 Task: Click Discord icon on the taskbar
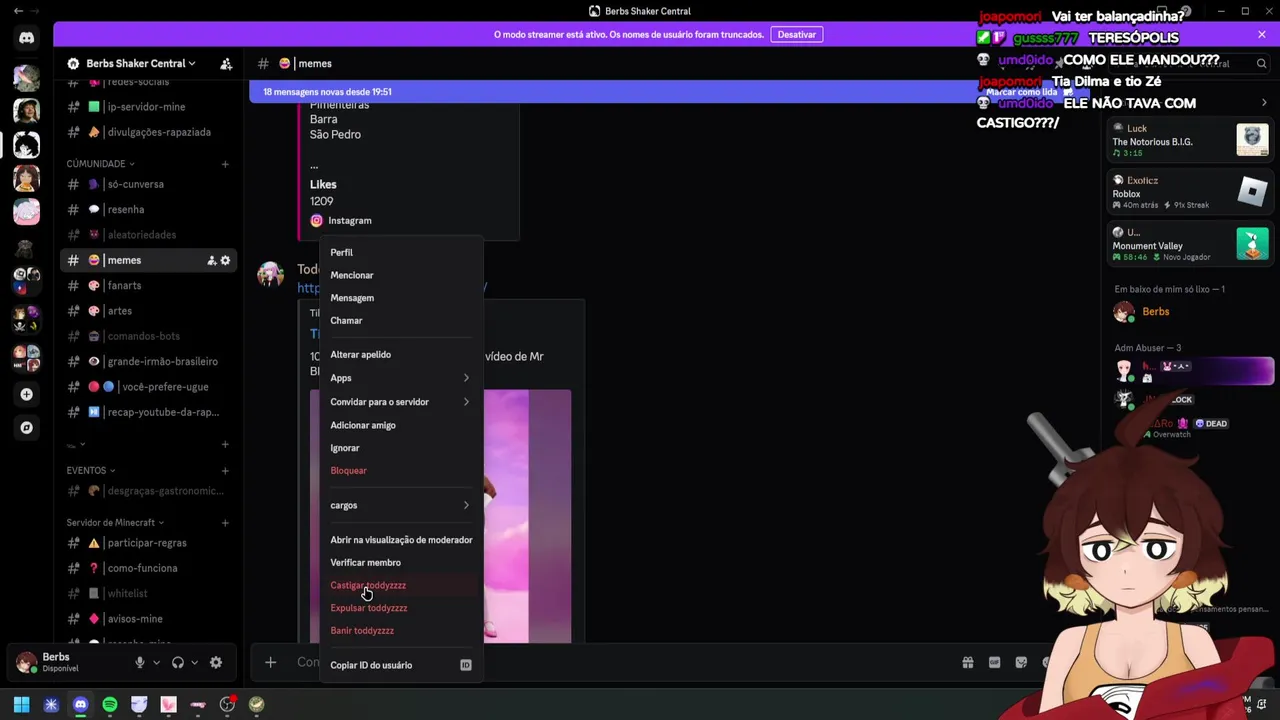(x=81, y=704)
